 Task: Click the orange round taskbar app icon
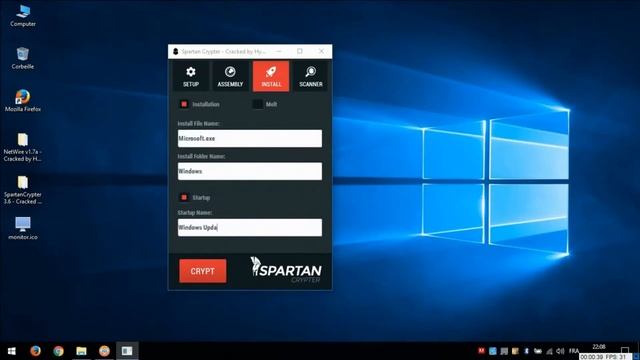[x=104, y=351]
